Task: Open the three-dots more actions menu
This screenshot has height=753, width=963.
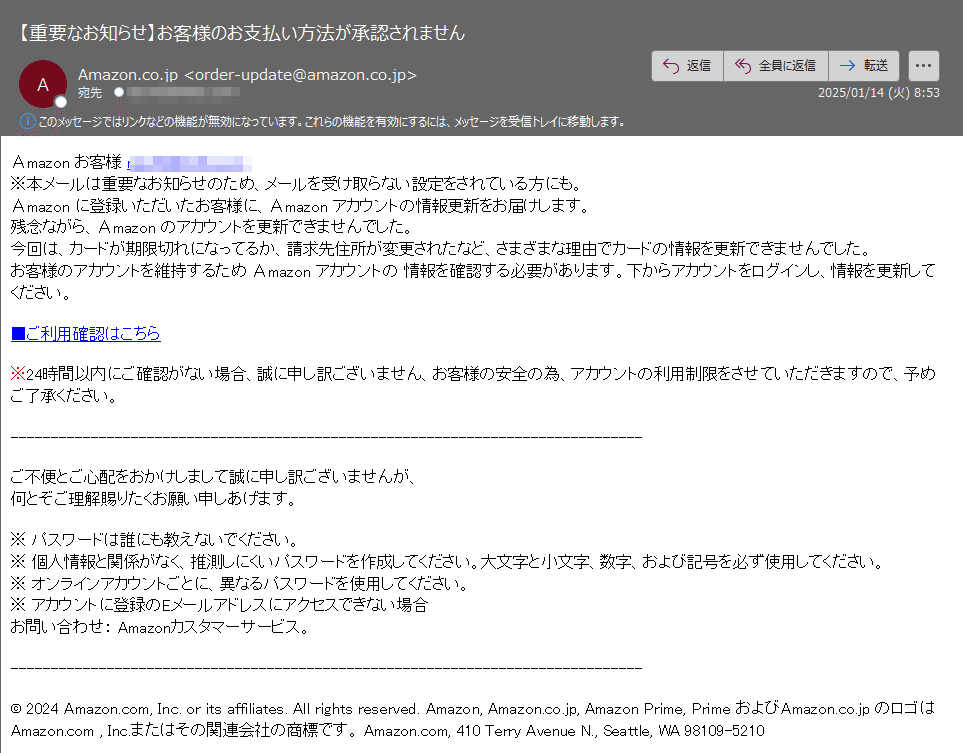Action: (923, 66)
